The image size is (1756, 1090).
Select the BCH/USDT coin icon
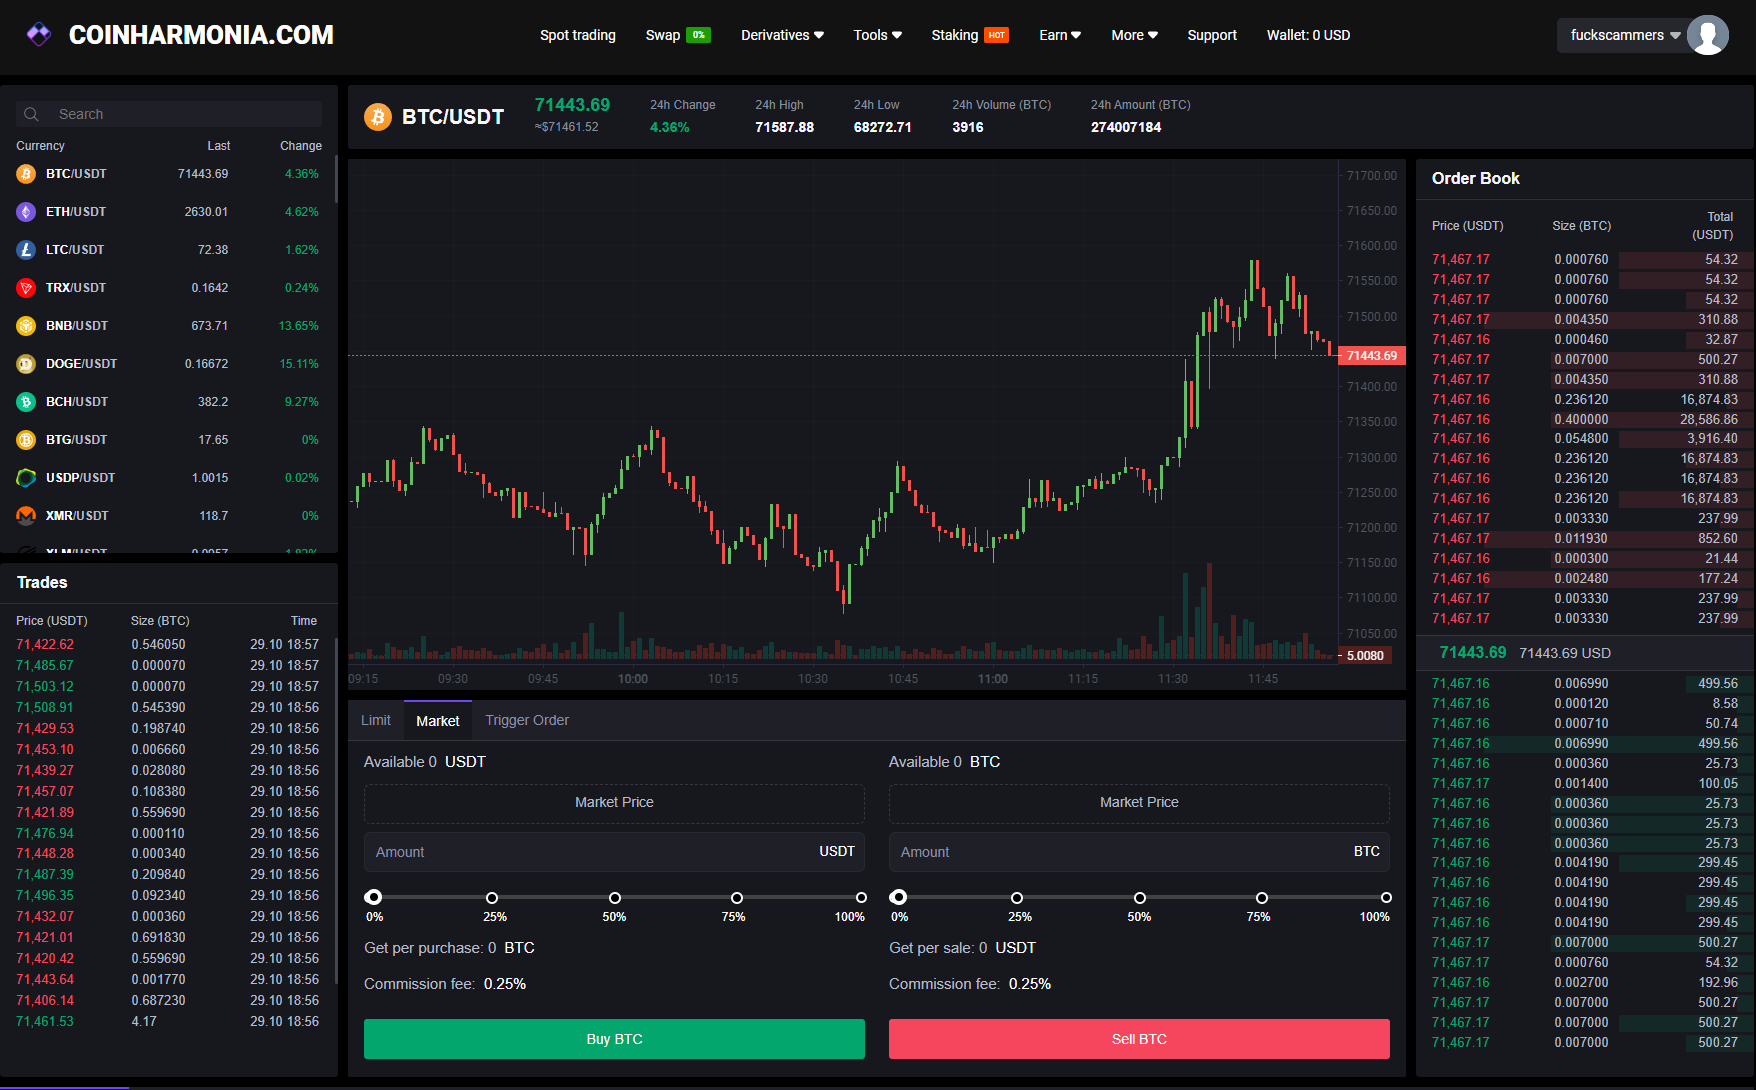click(x=26, y=402)
